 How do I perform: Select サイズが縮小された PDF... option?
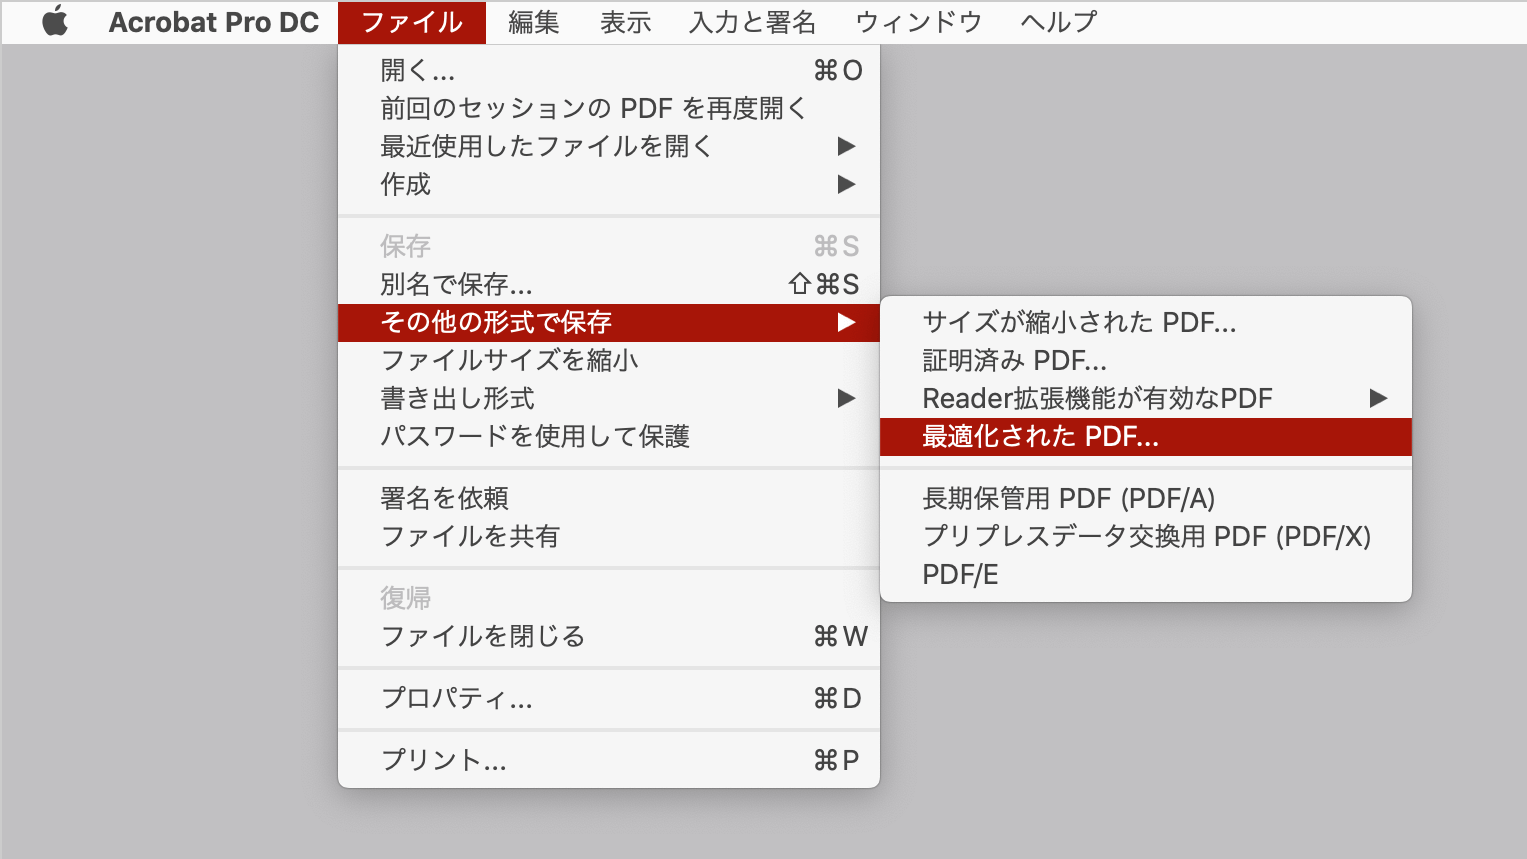pos(1146,322)
